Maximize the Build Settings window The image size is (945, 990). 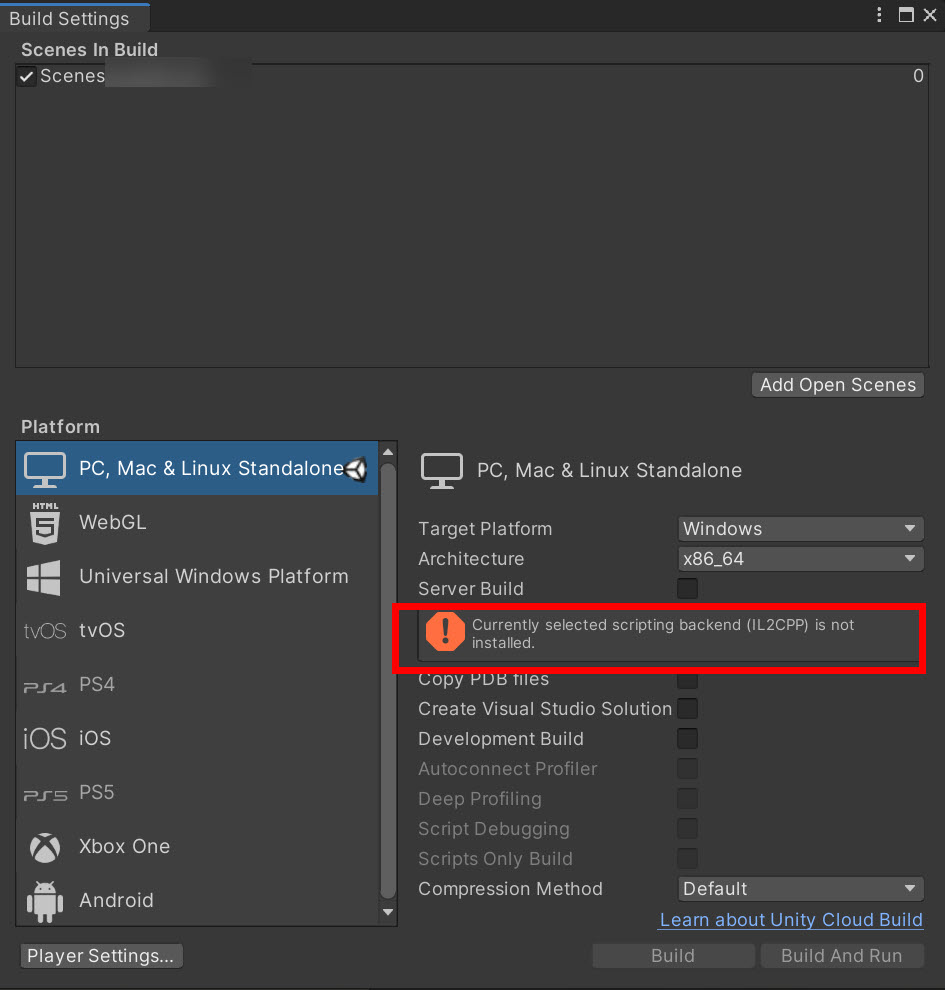pyautogui.click(x=906, y=15)
